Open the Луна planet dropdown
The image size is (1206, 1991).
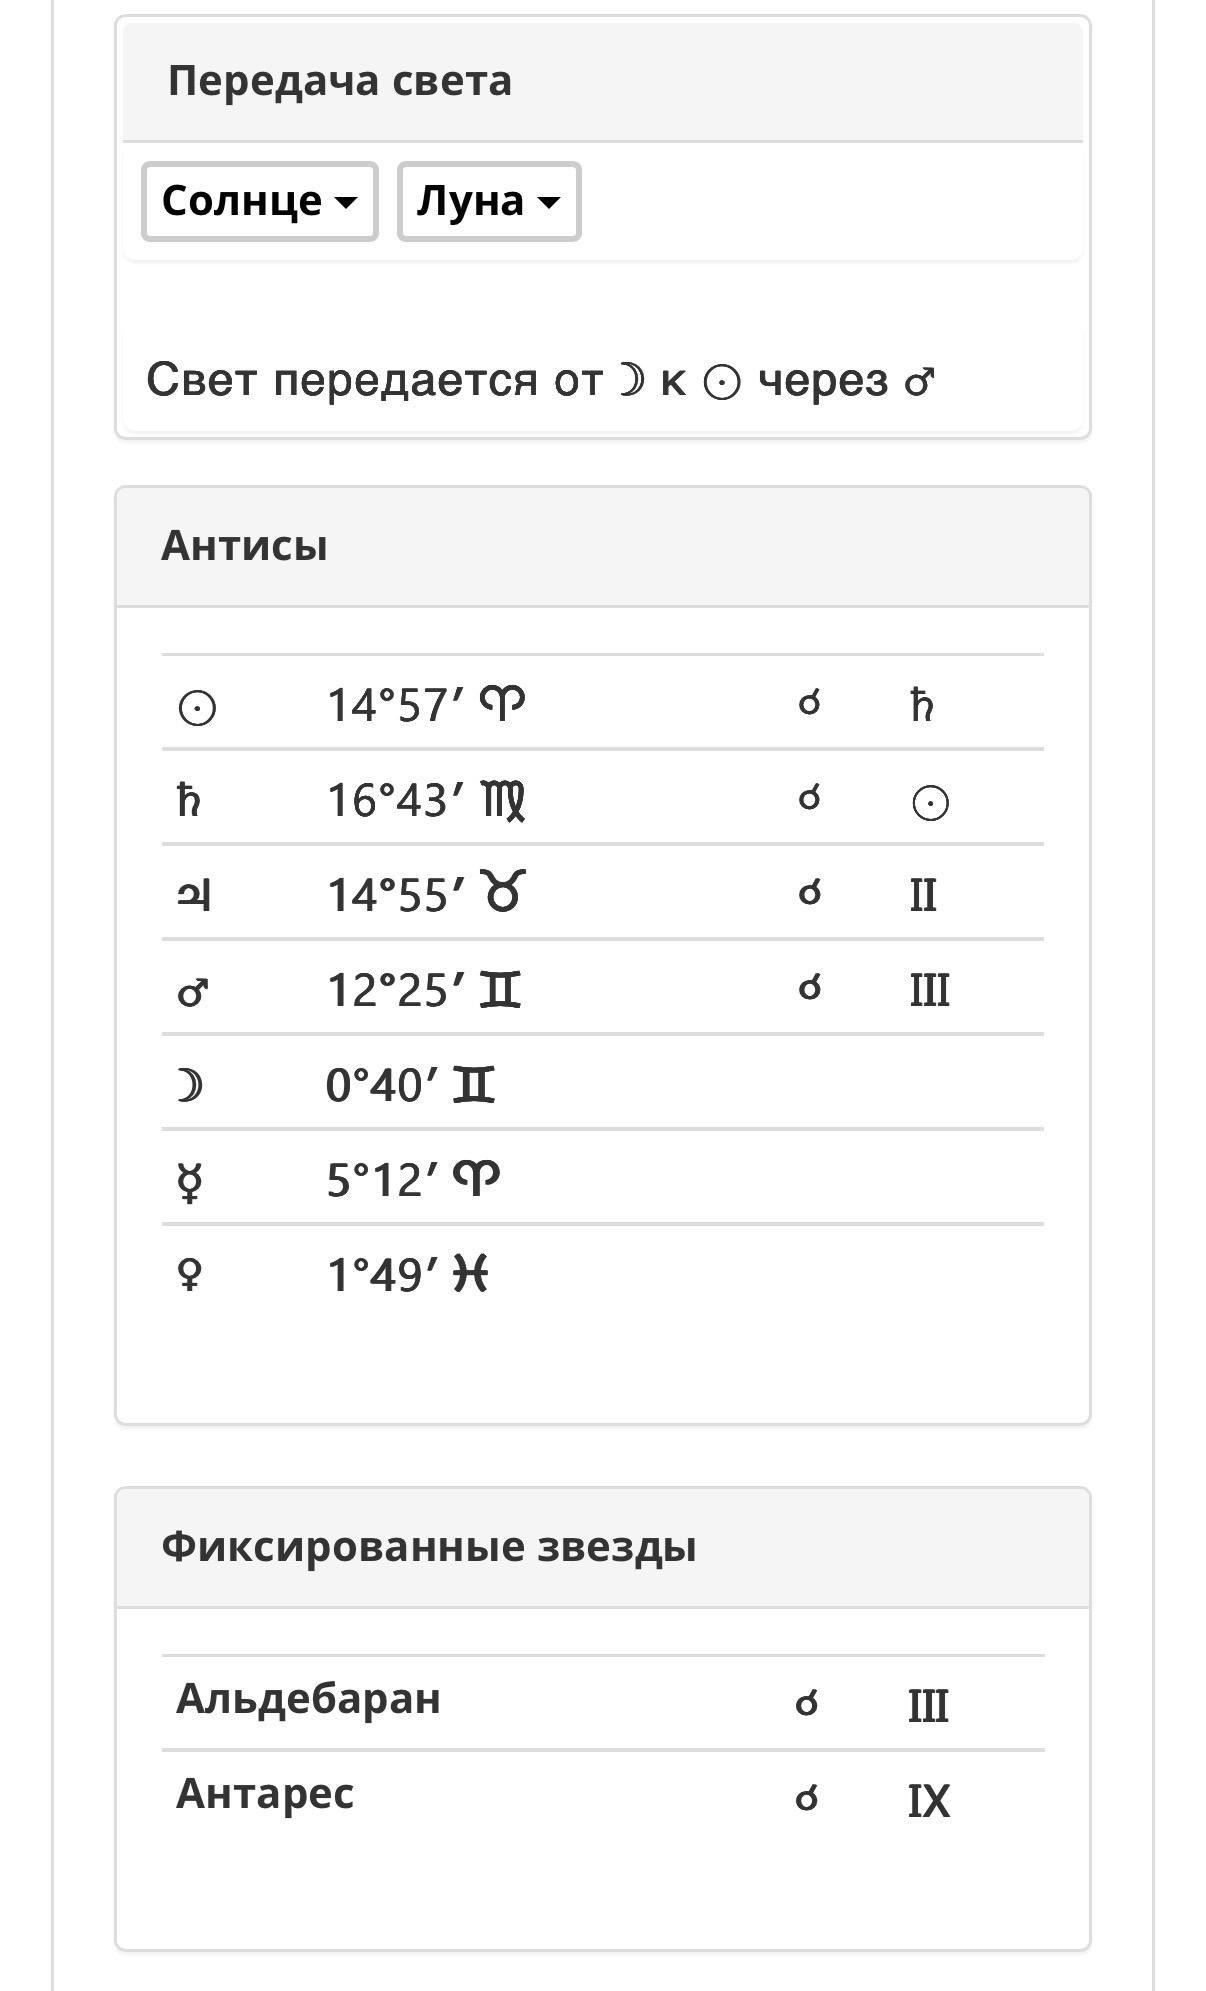tap(489, 201)
